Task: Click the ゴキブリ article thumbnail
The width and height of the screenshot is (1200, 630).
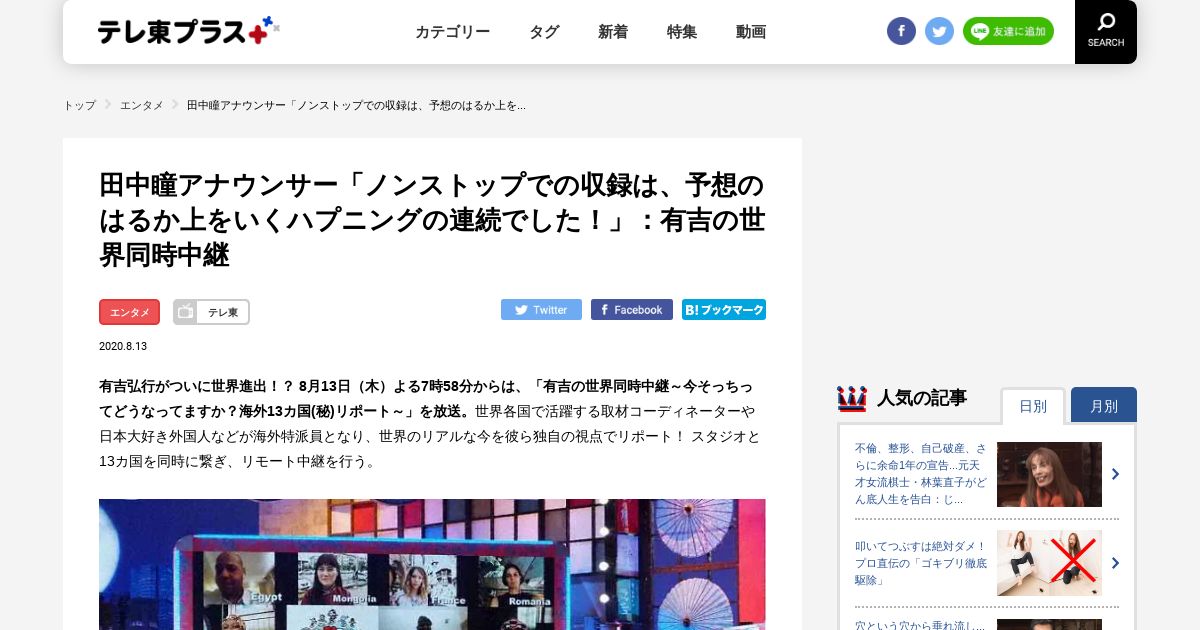Action: tap(1049, 563)
